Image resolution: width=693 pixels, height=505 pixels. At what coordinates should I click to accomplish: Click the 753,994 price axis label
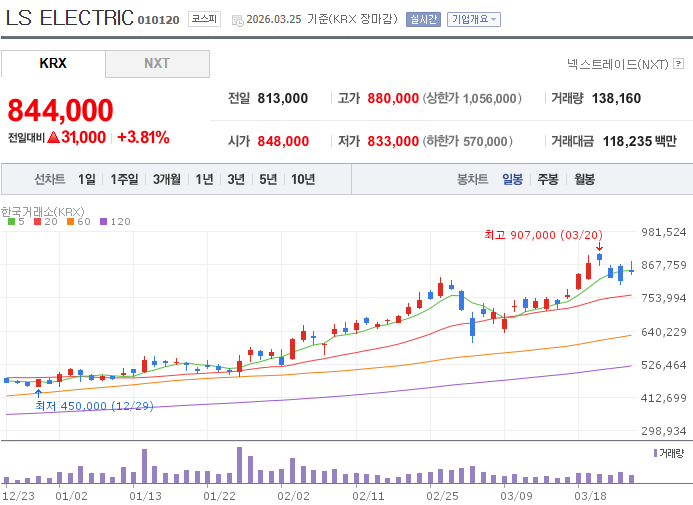(x=664, y=298)
